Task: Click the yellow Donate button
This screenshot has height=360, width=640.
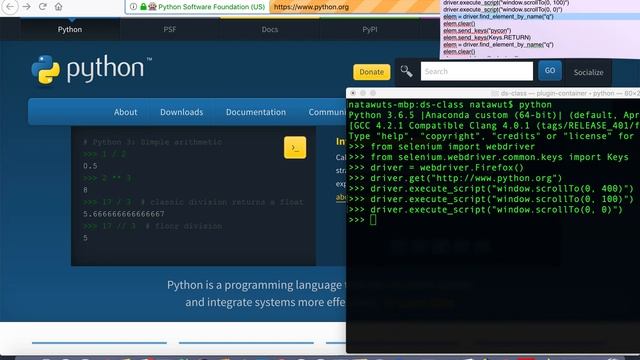Action: (371, 72)
